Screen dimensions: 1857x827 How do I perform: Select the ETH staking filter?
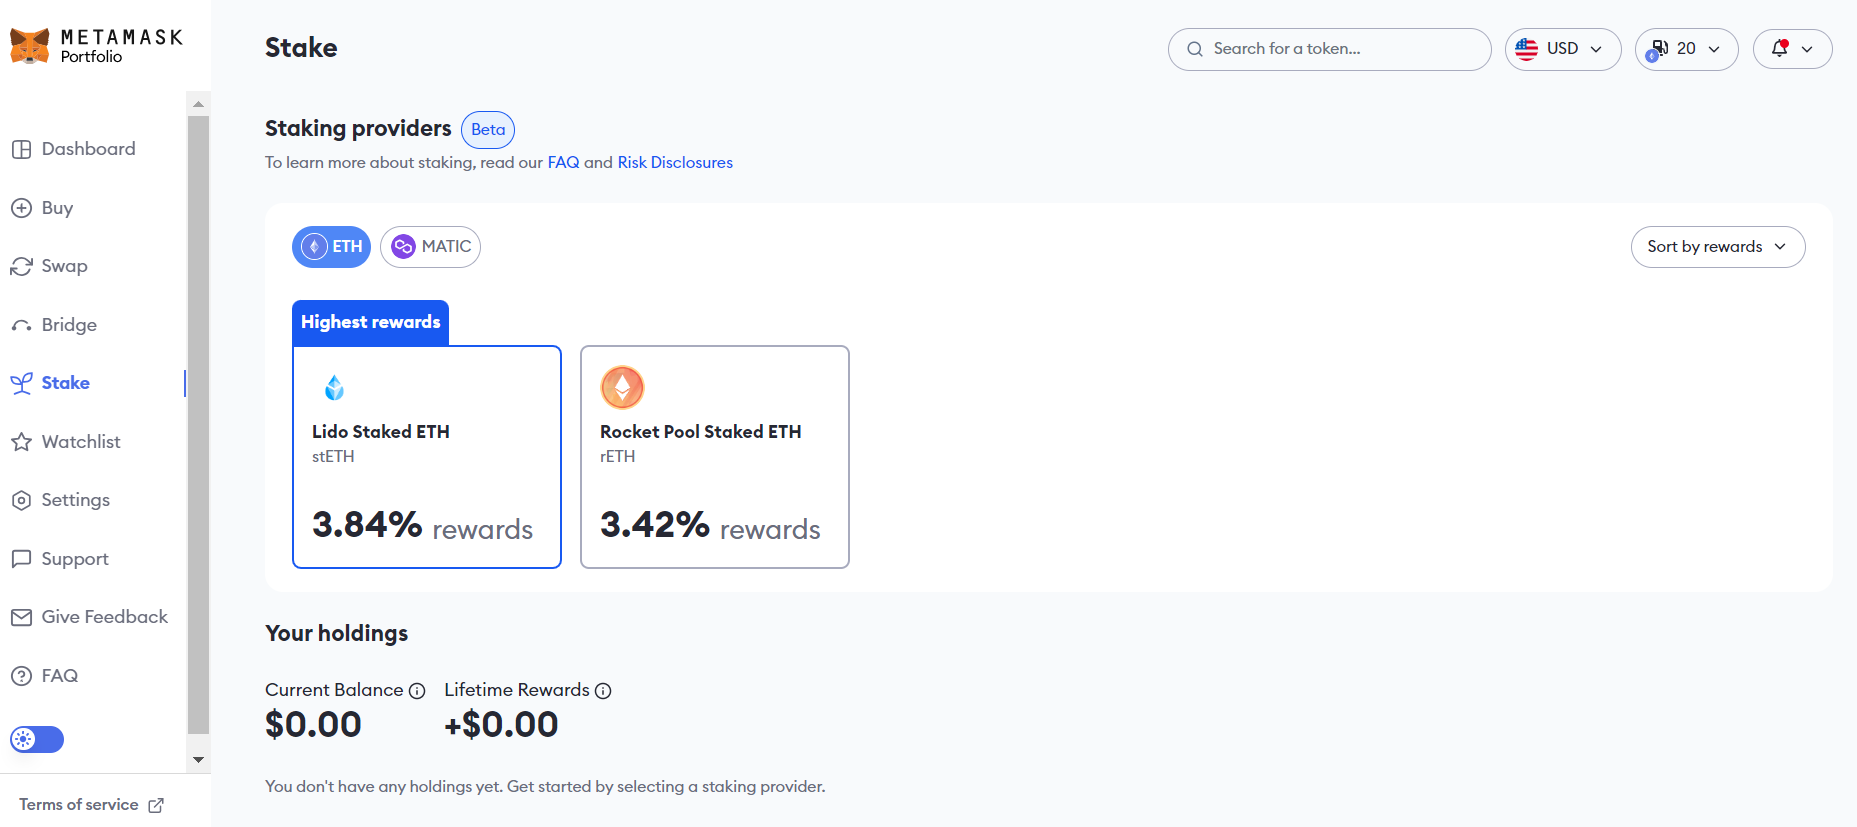(x=331, y=247)
